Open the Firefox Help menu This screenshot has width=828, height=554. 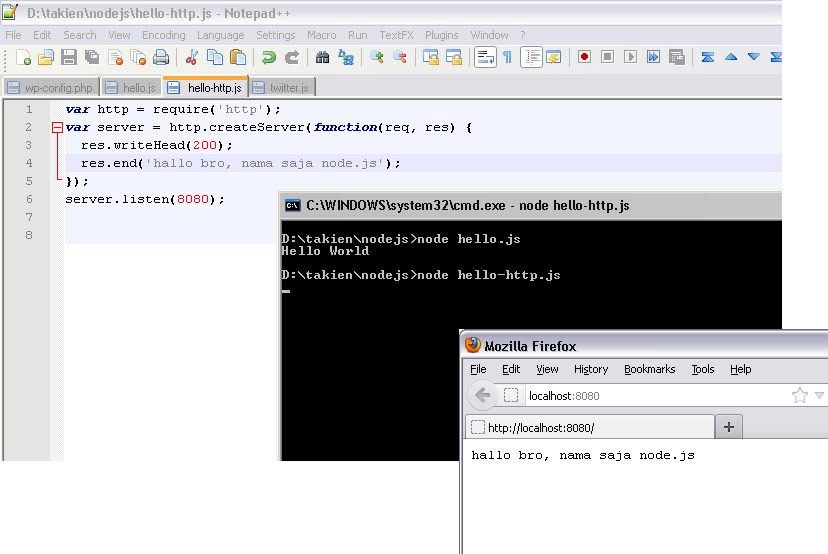740,369
